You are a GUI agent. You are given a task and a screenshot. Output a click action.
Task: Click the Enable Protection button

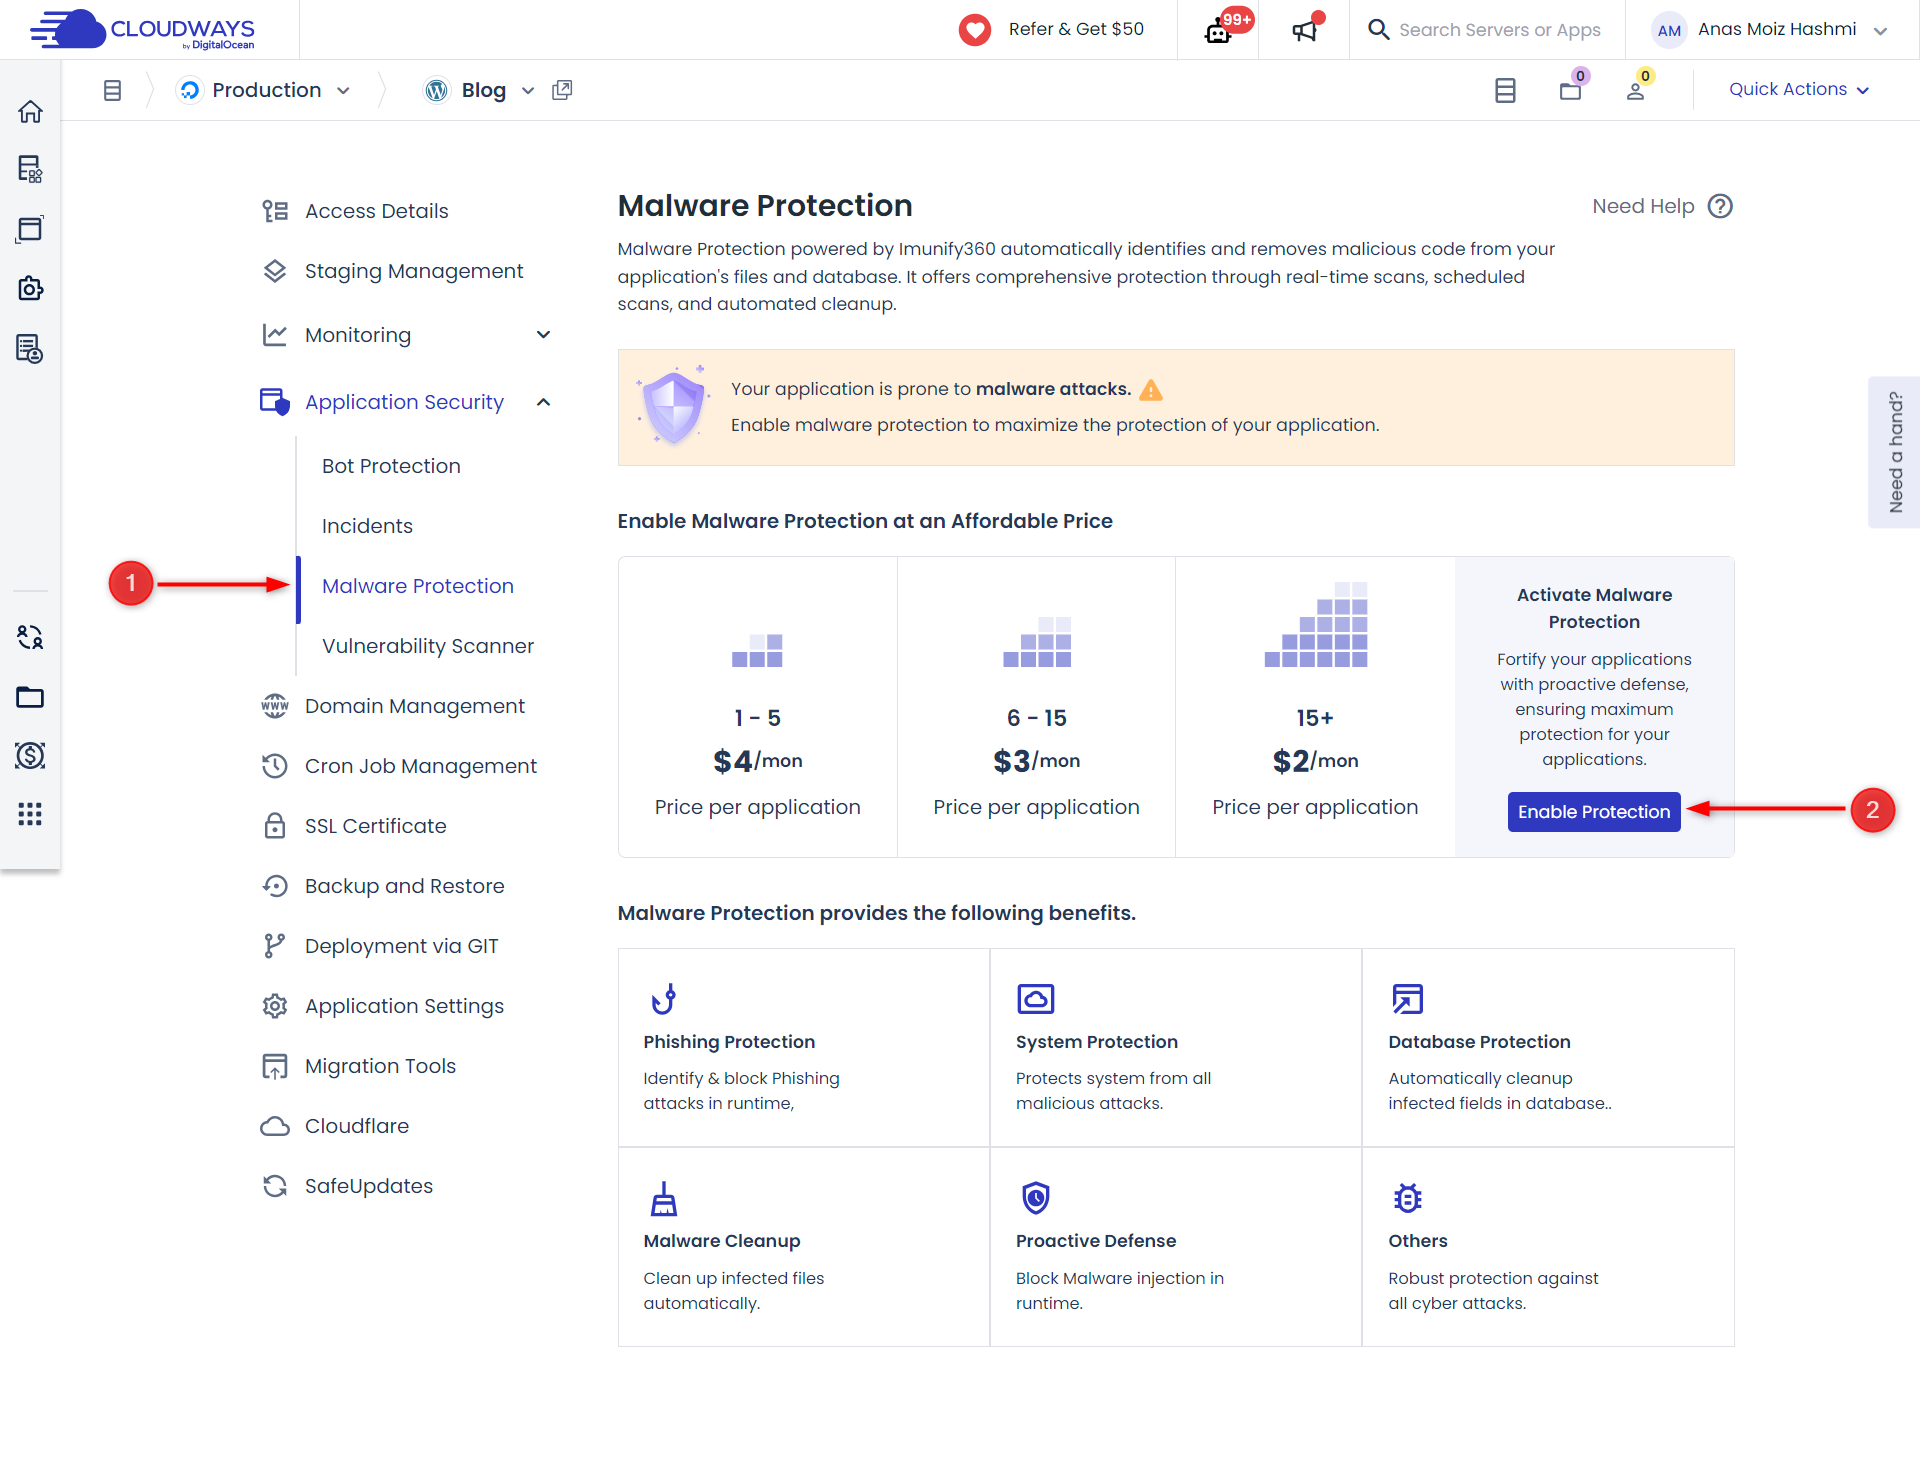tap(1593, 812)
